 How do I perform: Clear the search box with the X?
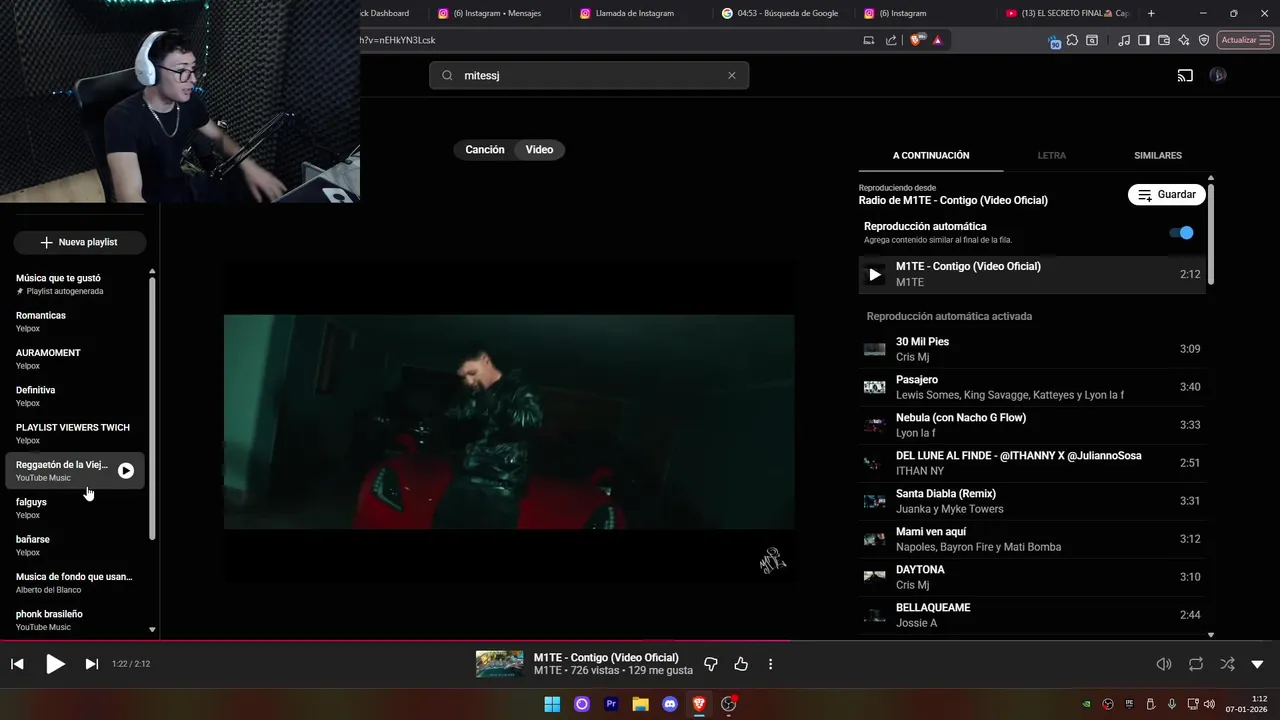(732, 75)
